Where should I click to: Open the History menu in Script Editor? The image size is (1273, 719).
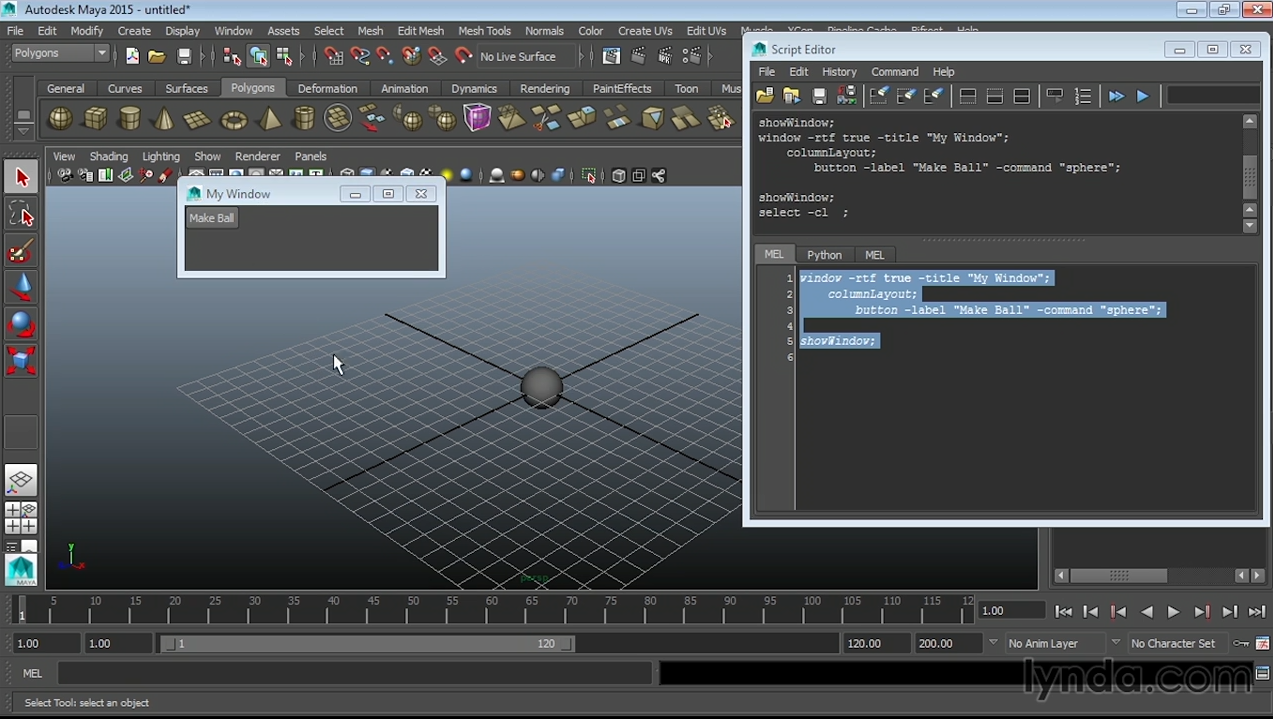[x=838, y=72]
